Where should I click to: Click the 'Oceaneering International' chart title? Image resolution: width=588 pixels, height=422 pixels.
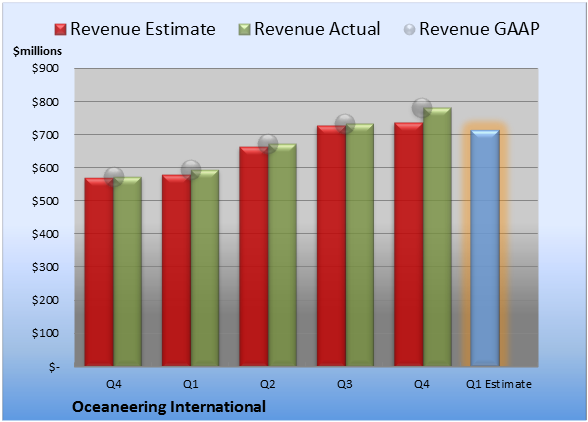click(169, 407)
